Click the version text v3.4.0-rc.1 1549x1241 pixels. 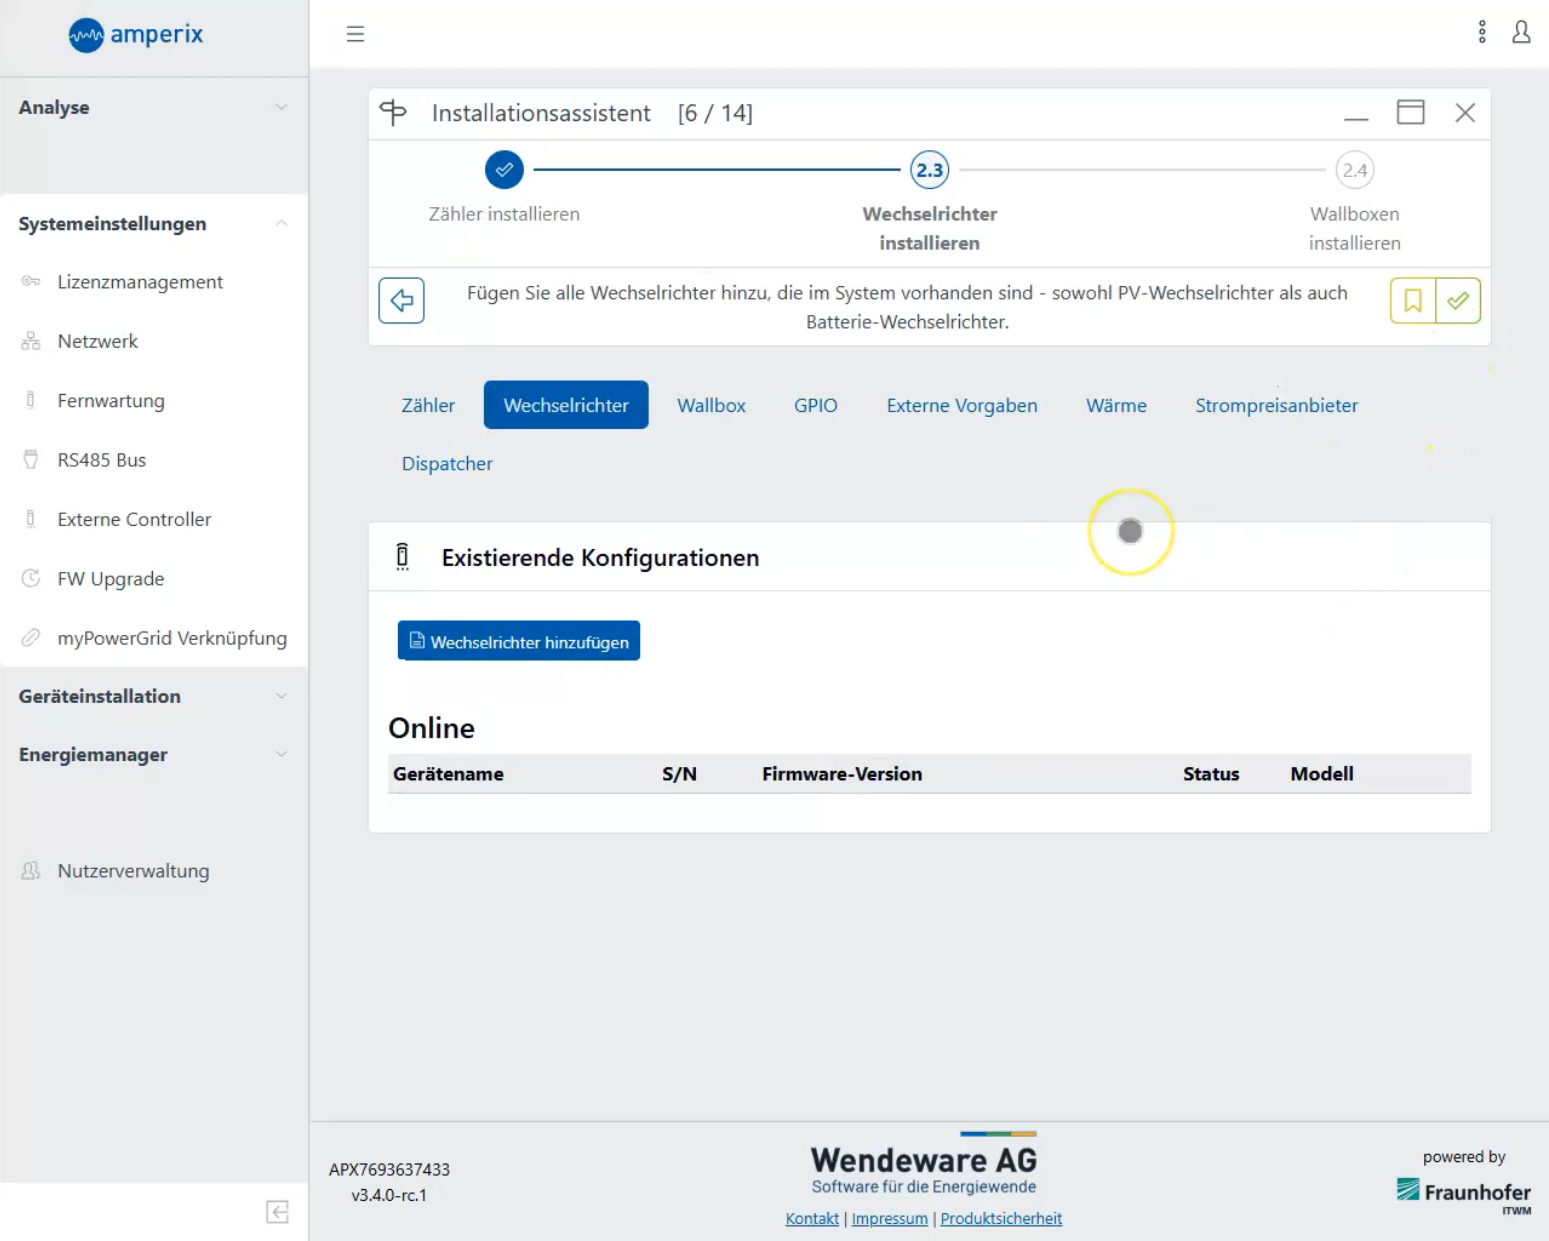[x=389, y=1195]
